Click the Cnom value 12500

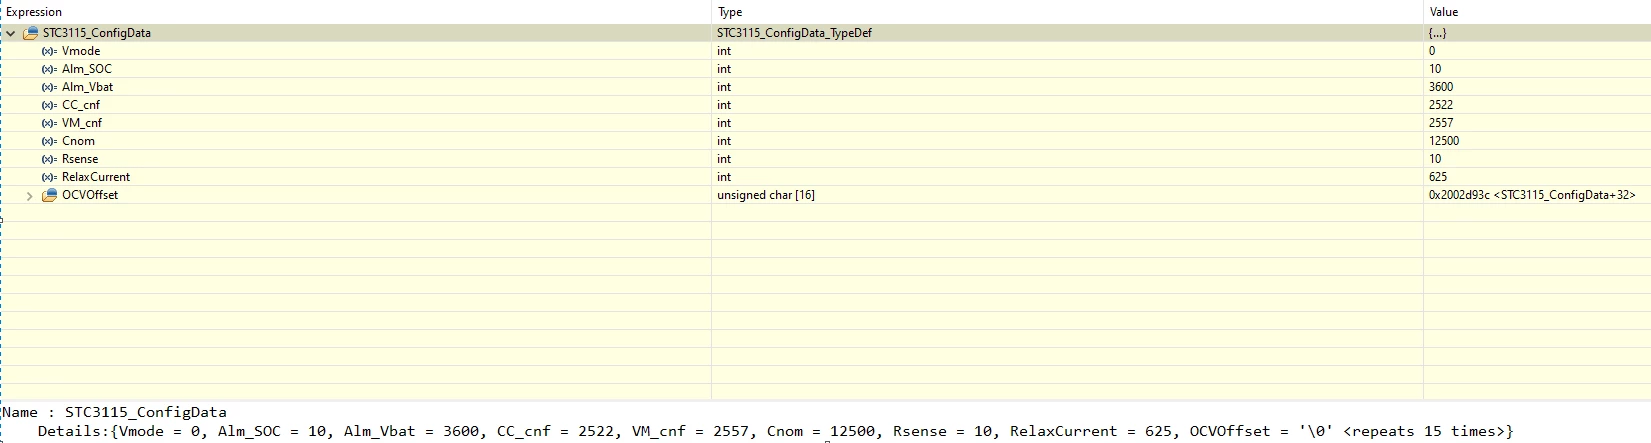point(1444,141)
